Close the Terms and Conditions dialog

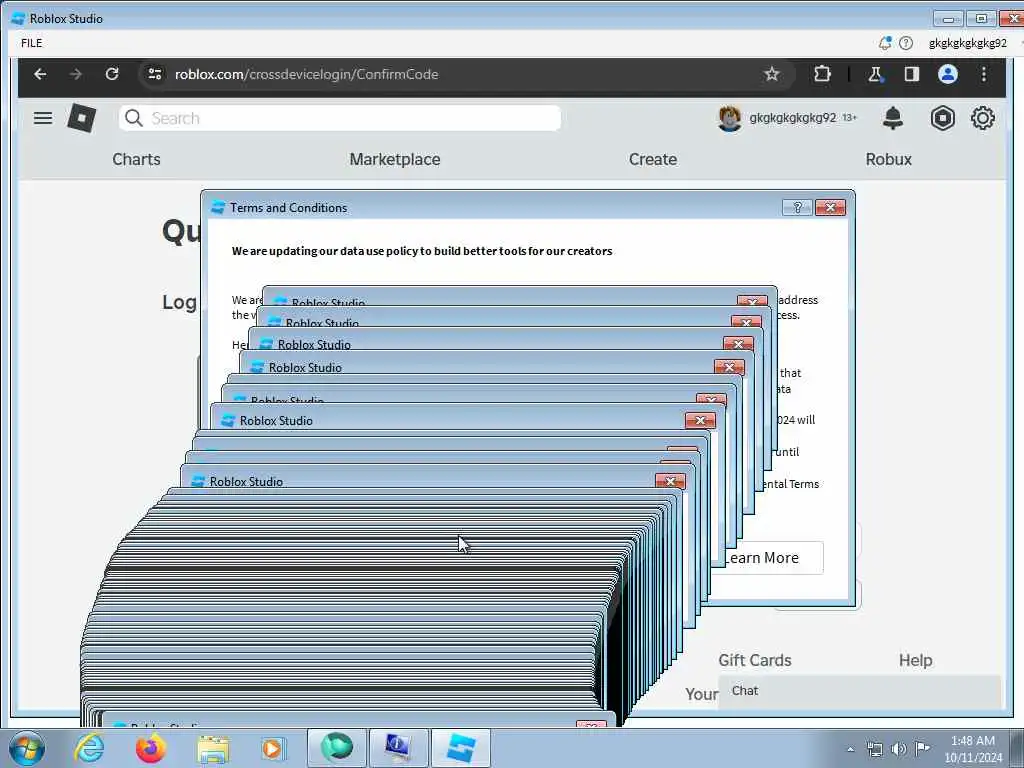coord(831,208)
